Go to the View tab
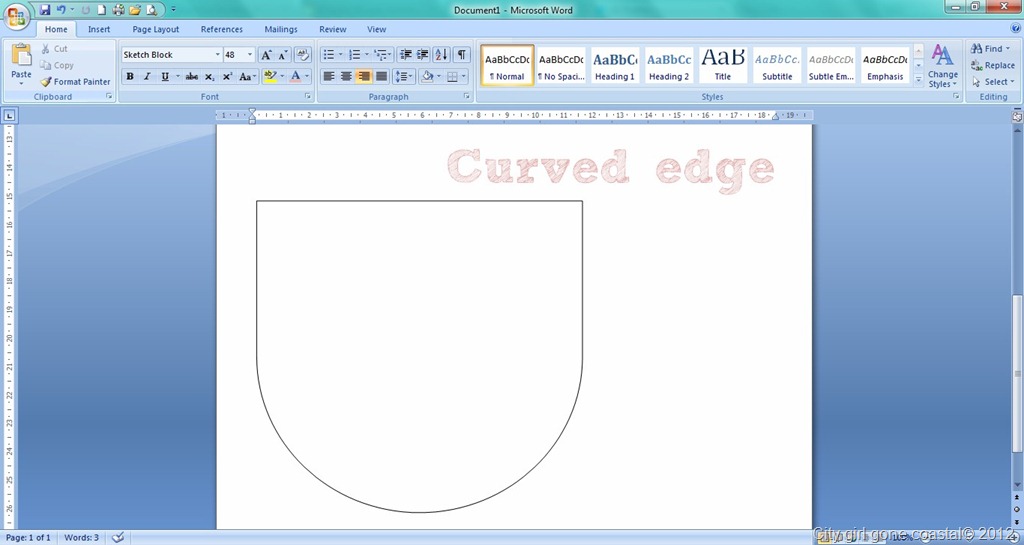This screenshot has width=1024, height=545. [376, 29]
